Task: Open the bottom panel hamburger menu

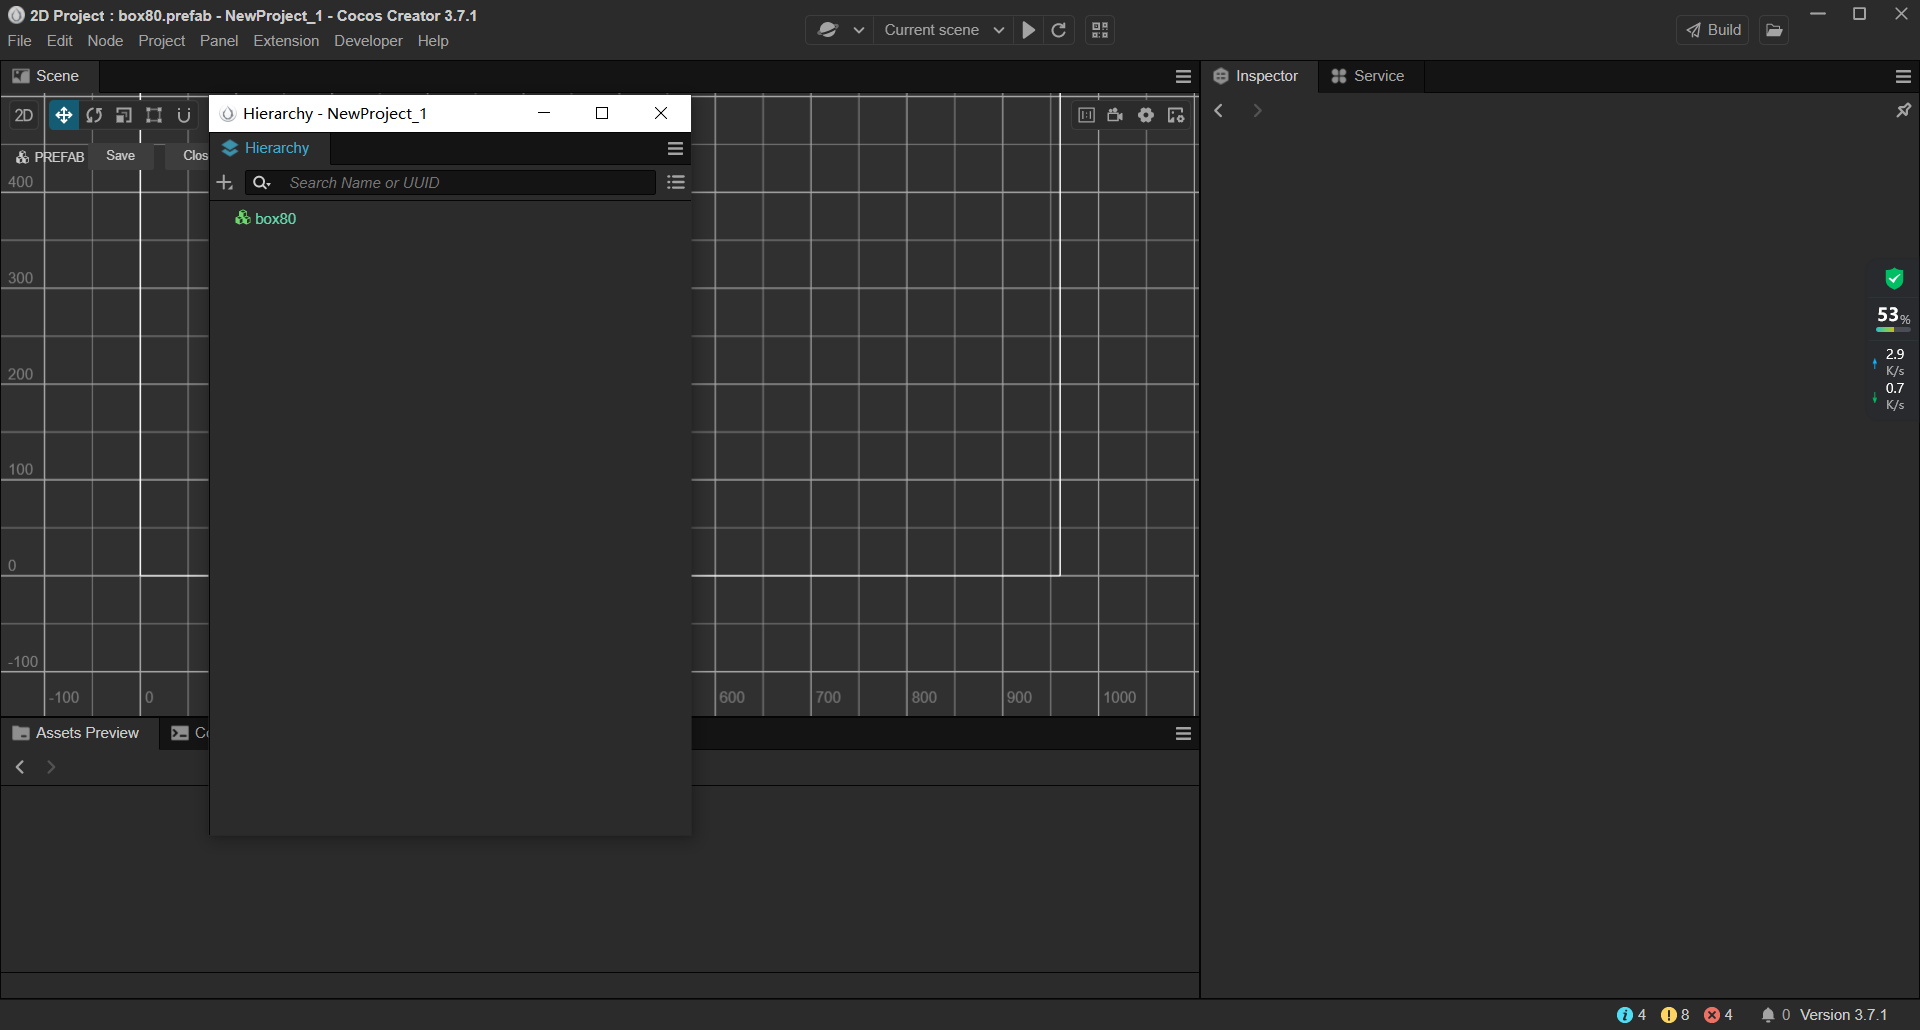Action: [x=1183, y=733]
